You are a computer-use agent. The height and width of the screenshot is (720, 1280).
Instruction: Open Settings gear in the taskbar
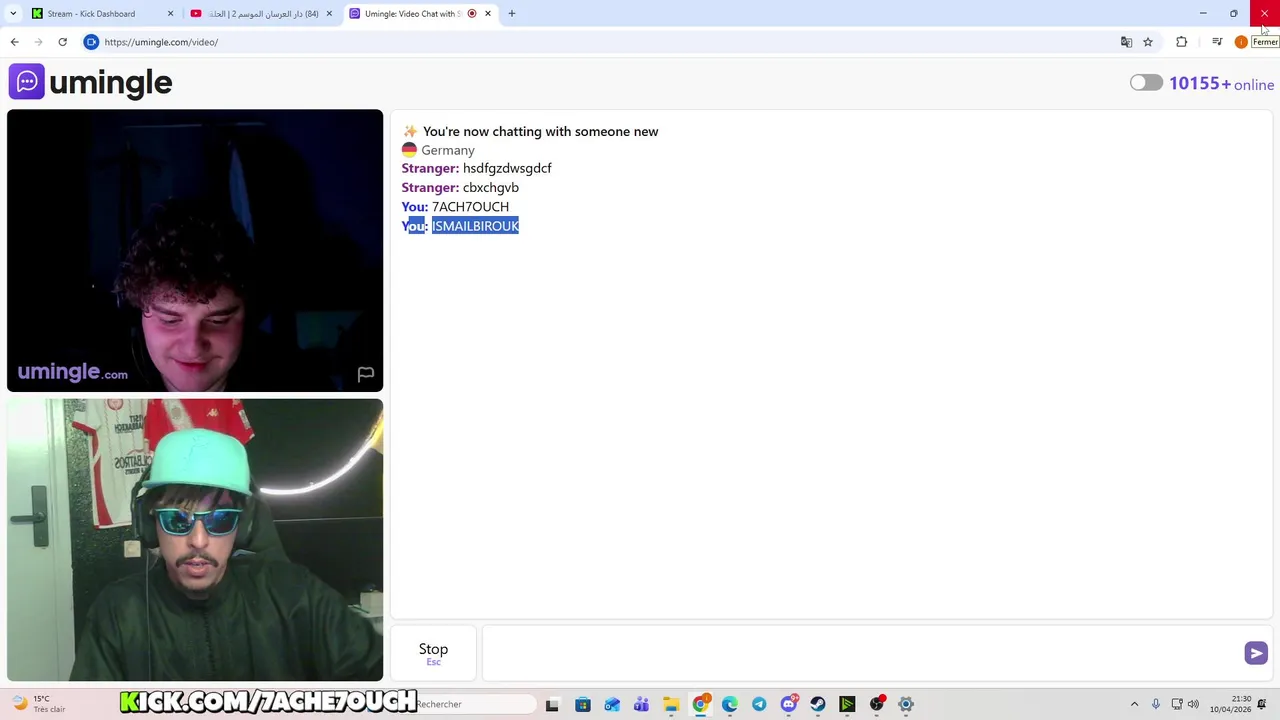906,704
